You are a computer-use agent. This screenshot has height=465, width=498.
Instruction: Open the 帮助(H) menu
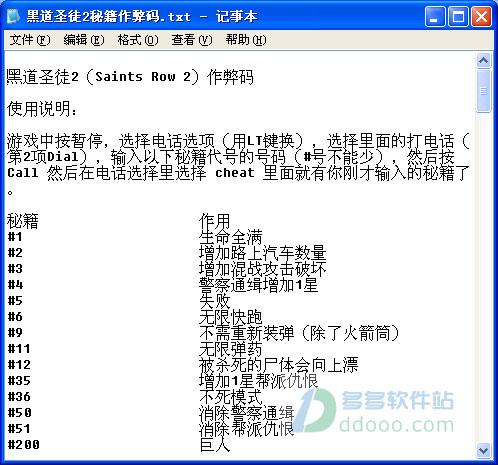point(246,40)
